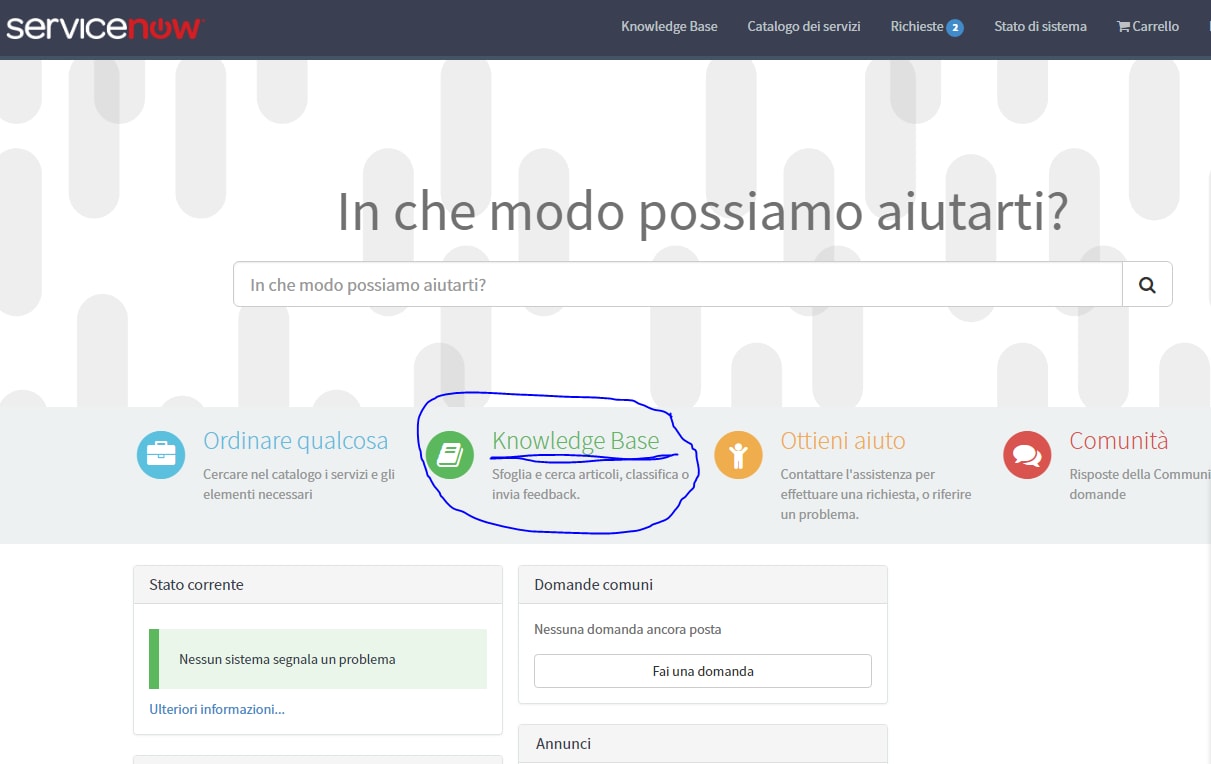Open Knowledge Base in top navigation
This screenshot has height=764, width=1211.
click(669, 26)
